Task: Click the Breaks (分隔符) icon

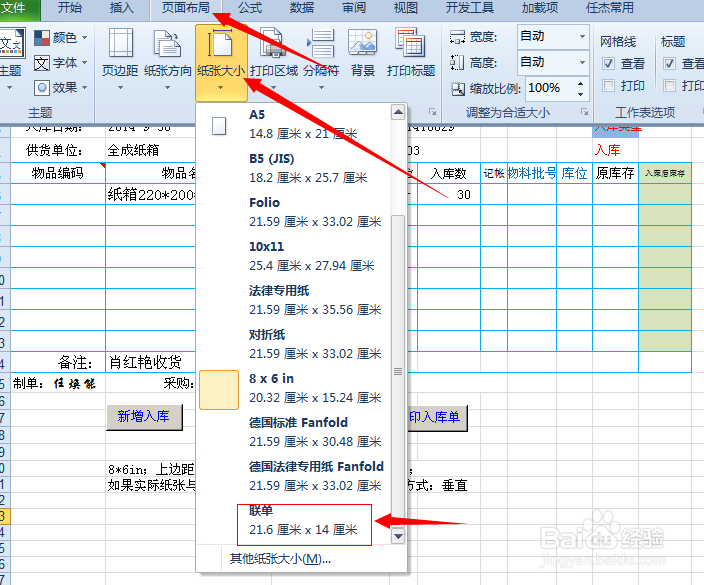Action: [321, 43]
